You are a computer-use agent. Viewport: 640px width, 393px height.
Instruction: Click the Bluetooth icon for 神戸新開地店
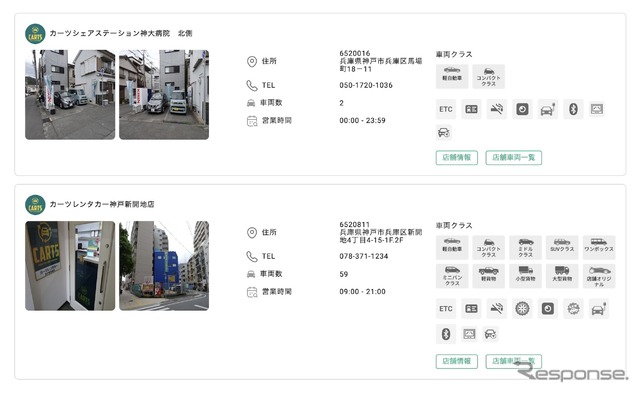(x=446, y=334)
